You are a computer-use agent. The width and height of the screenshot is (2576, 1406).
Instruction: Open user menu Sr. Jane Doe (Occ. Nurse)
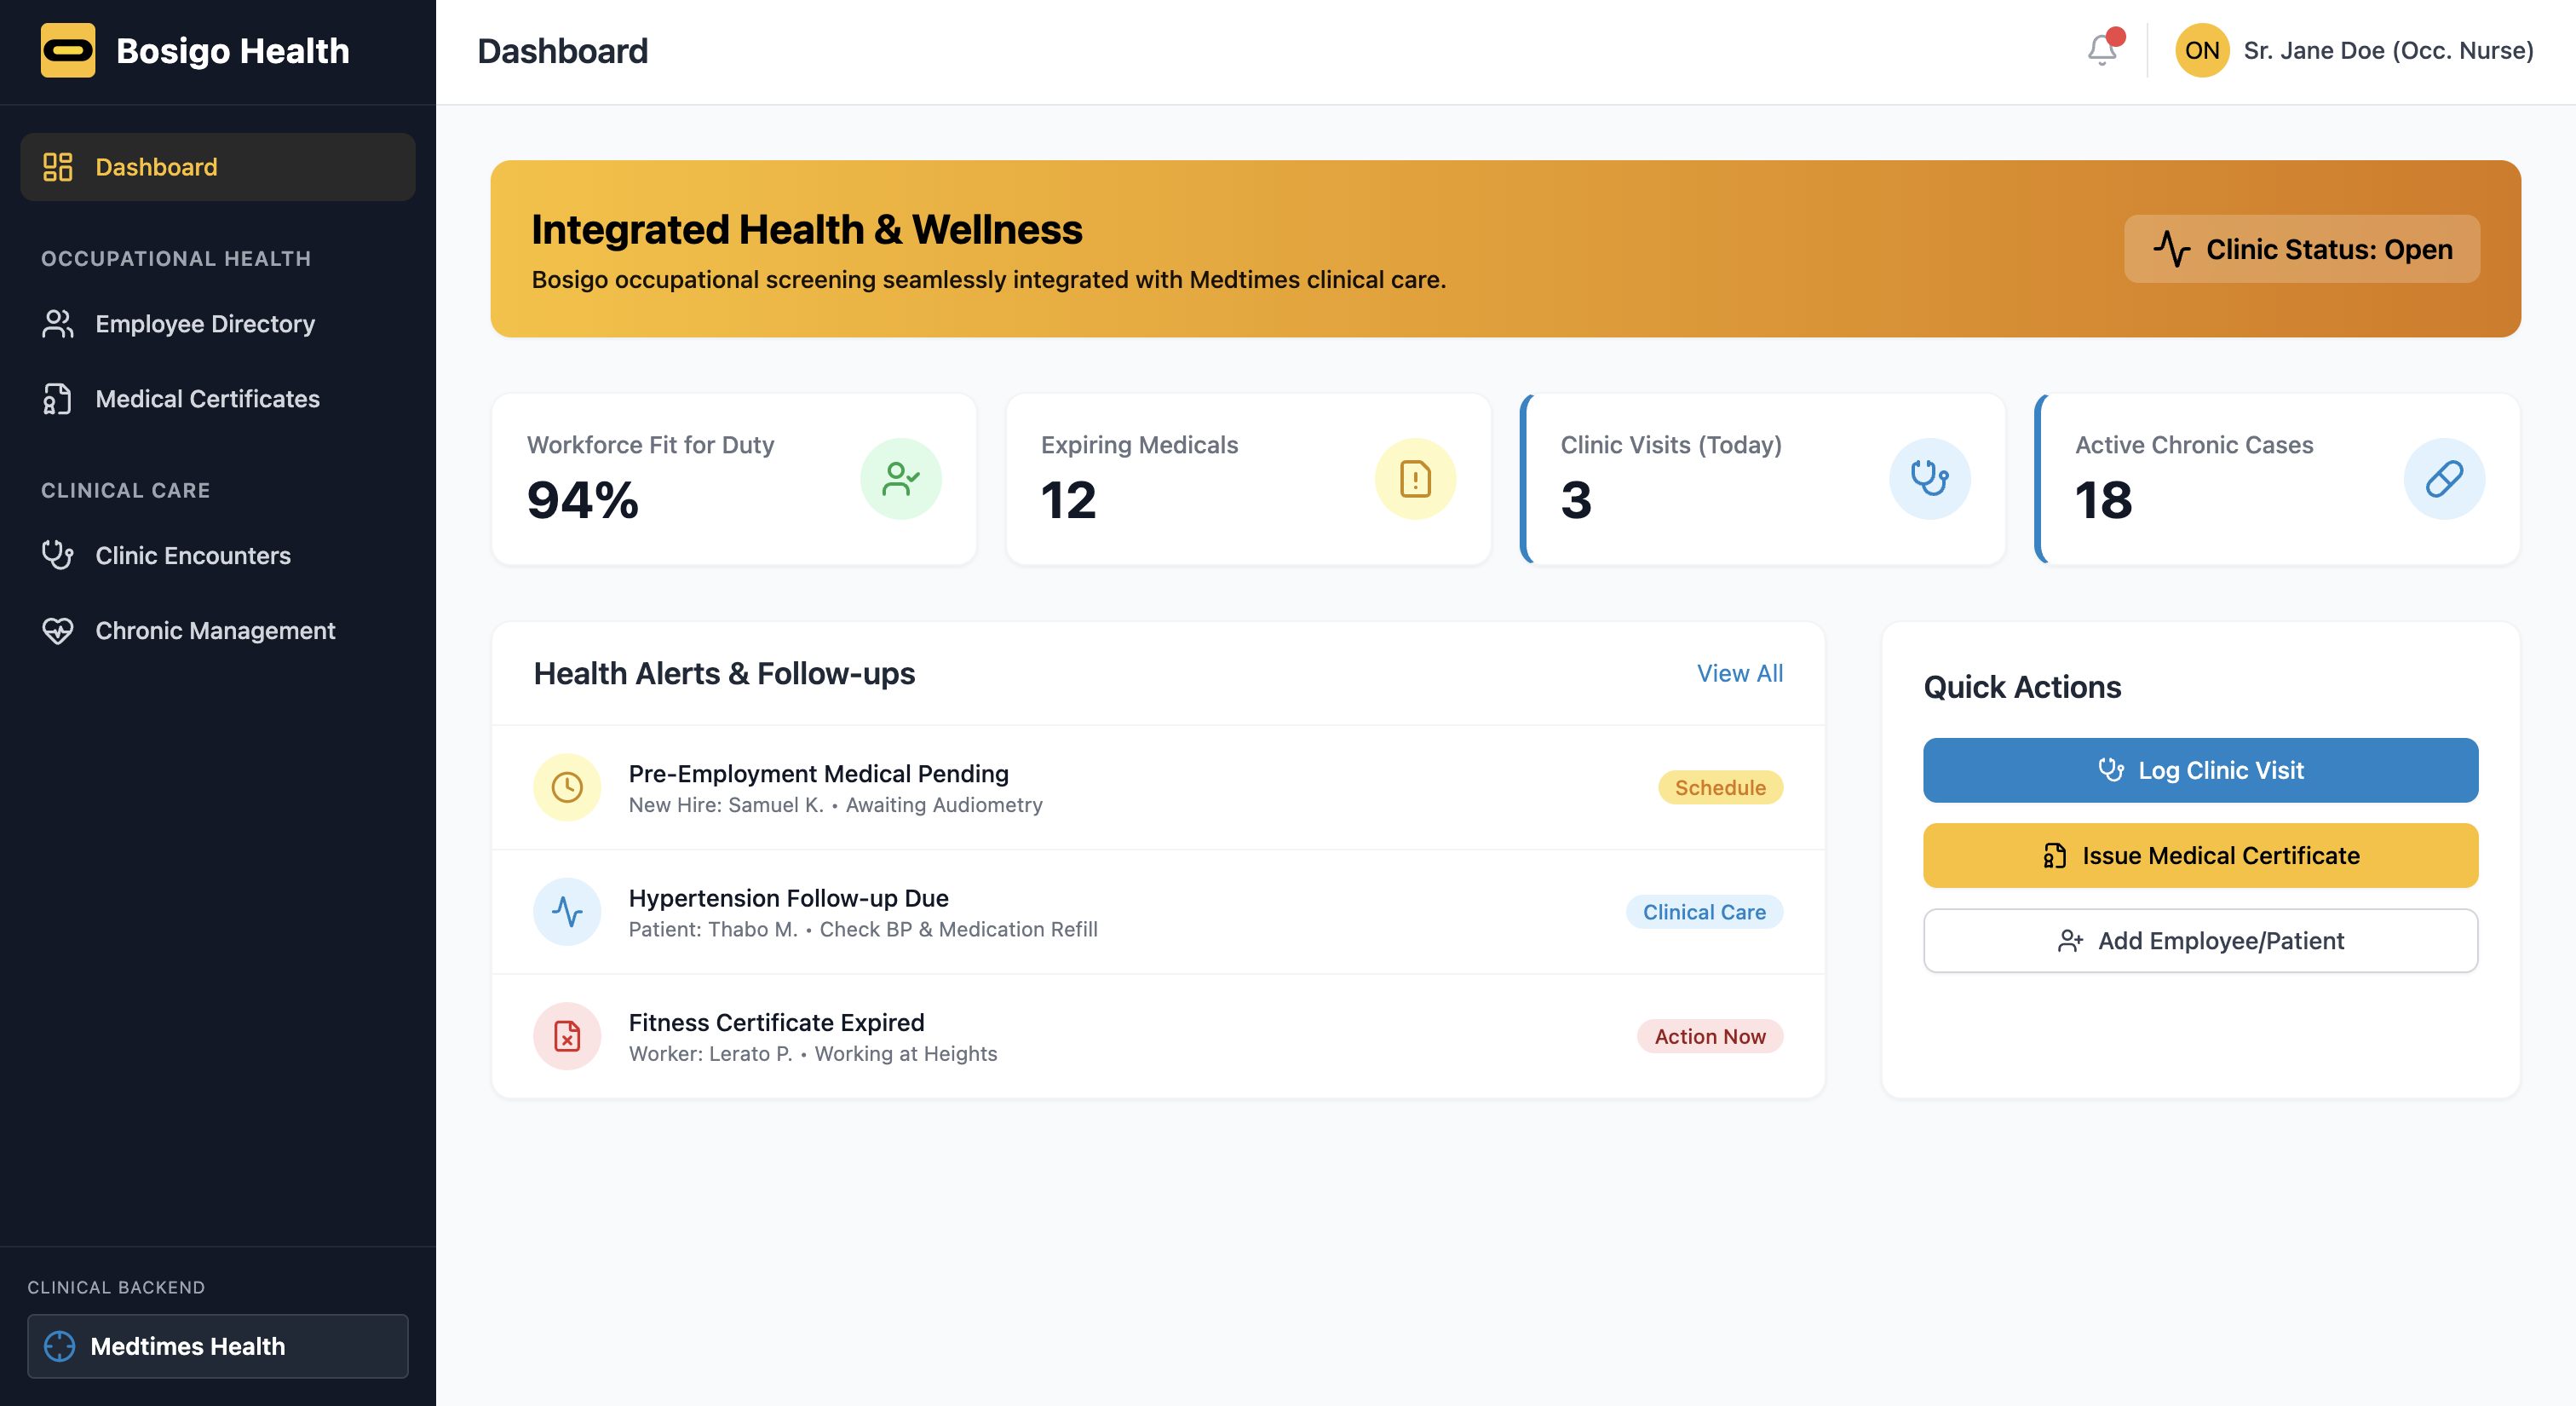2354,50
